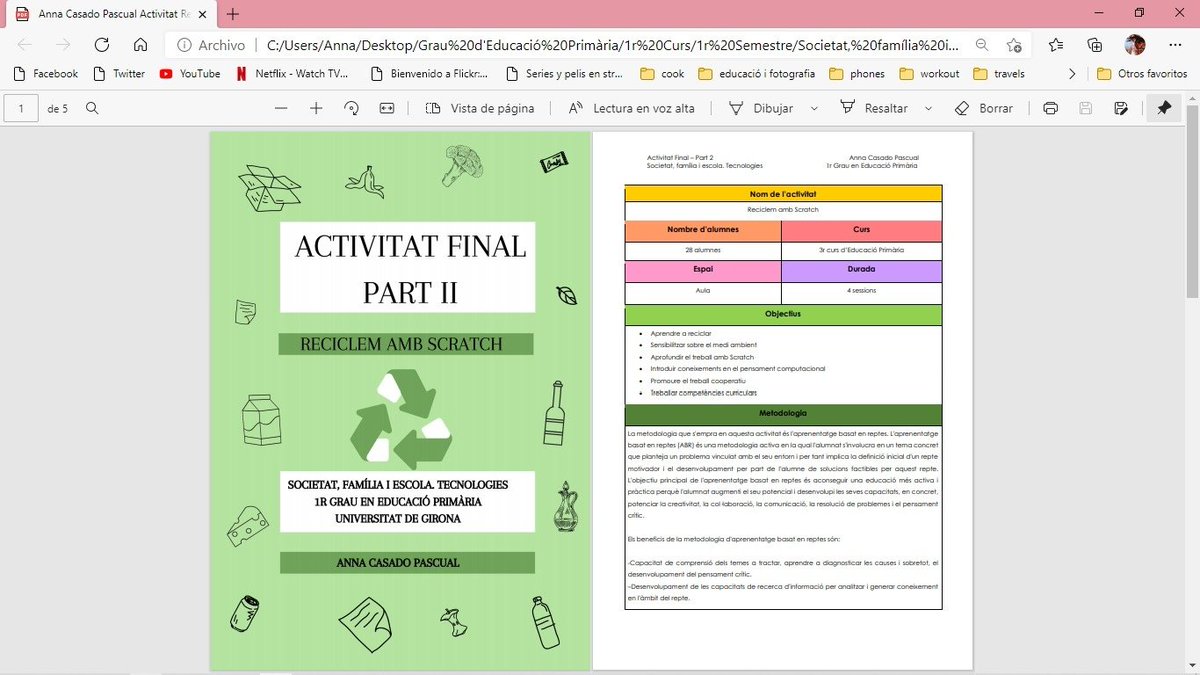Click the Save As disk-with-pencil icon
The width and height of the screenshot is (1200, 675).
pos(1121,108)
